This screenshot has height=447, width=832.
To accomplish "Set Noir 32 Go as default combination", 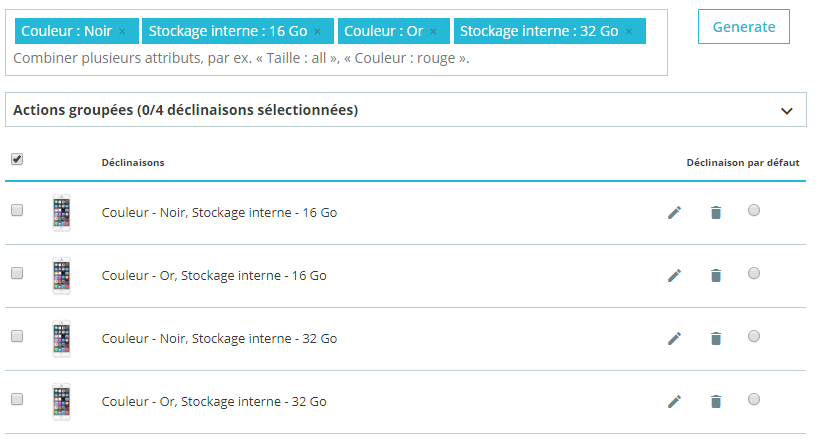I will point(753,336).
